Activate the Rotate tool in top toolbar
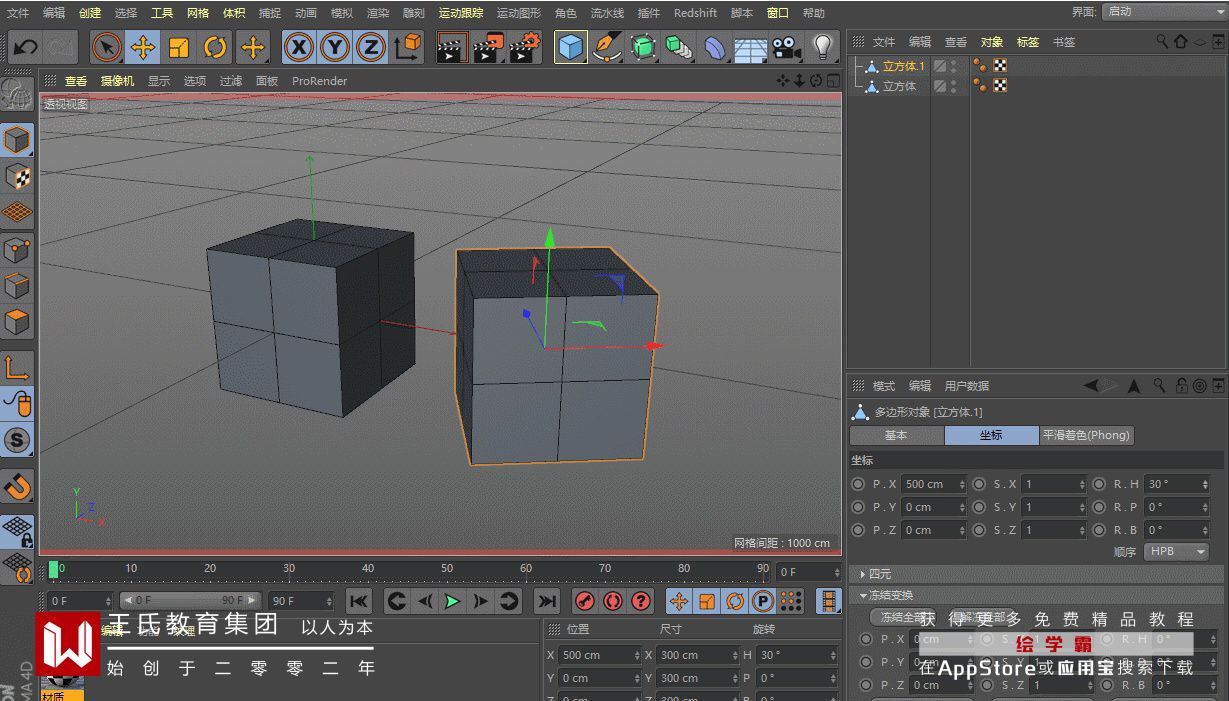Screen dimensions: 1229x701 tap(215, 47)
